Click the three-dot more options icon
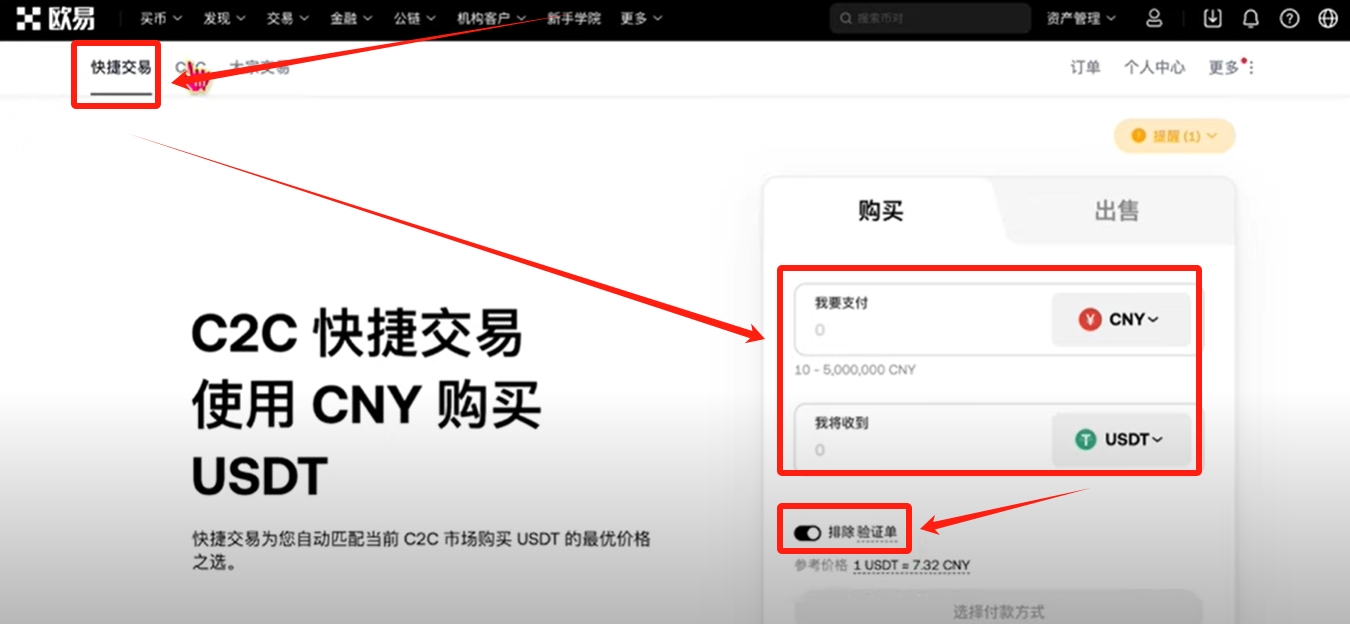 (x=1251, y=68)
